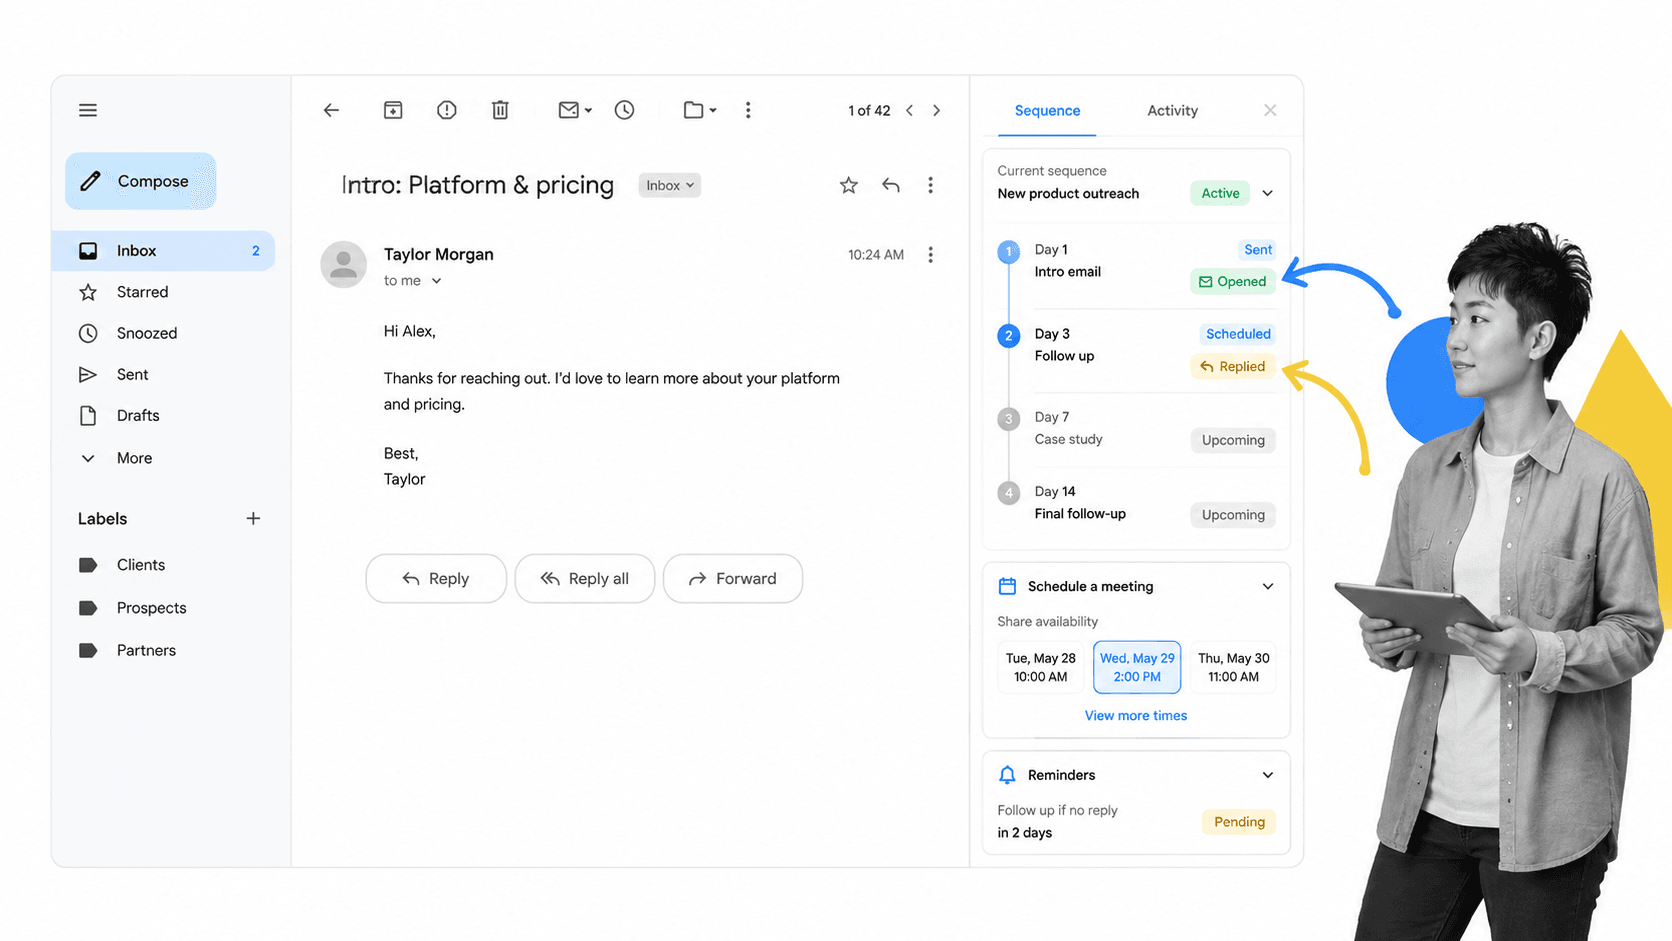The image size is (1672, 941).
Task: Click Upcoming badge for Final follow-up
Action: click(x=1233, y=515)
